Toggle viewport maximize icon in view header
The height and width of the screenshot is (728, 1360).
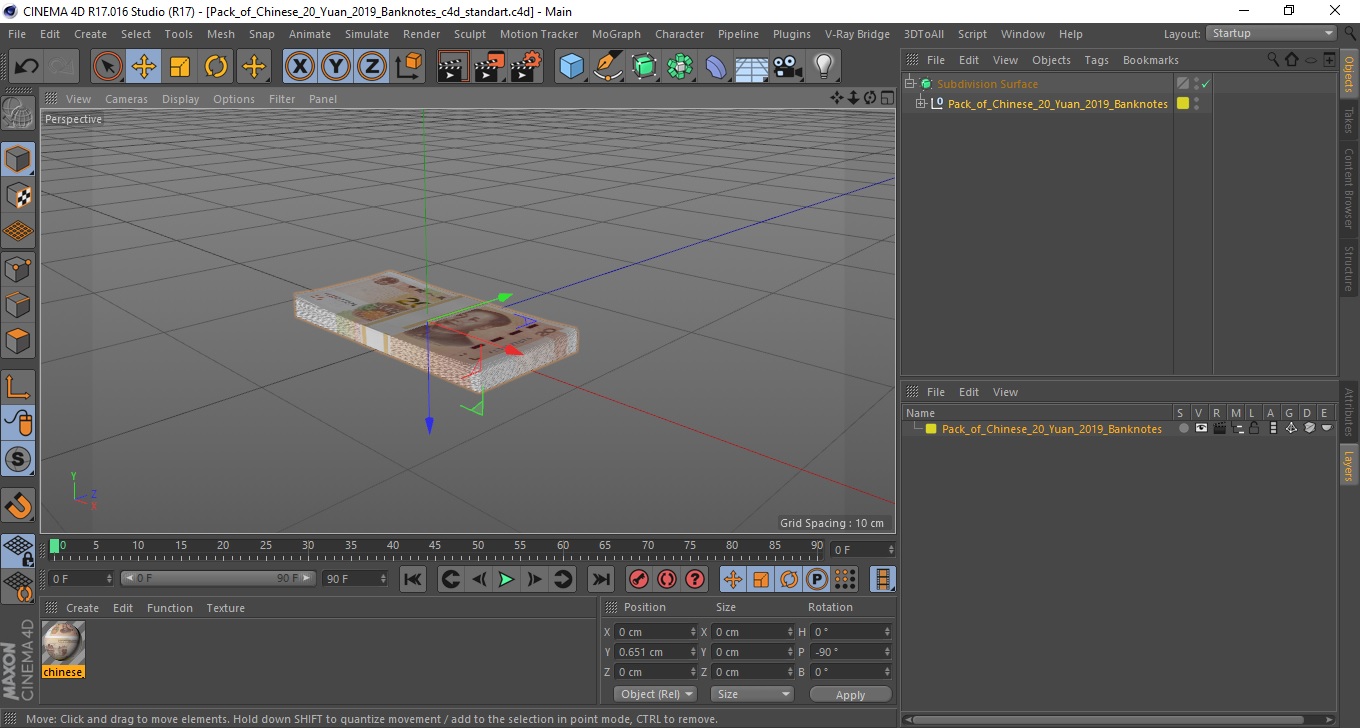pos(887,98)
